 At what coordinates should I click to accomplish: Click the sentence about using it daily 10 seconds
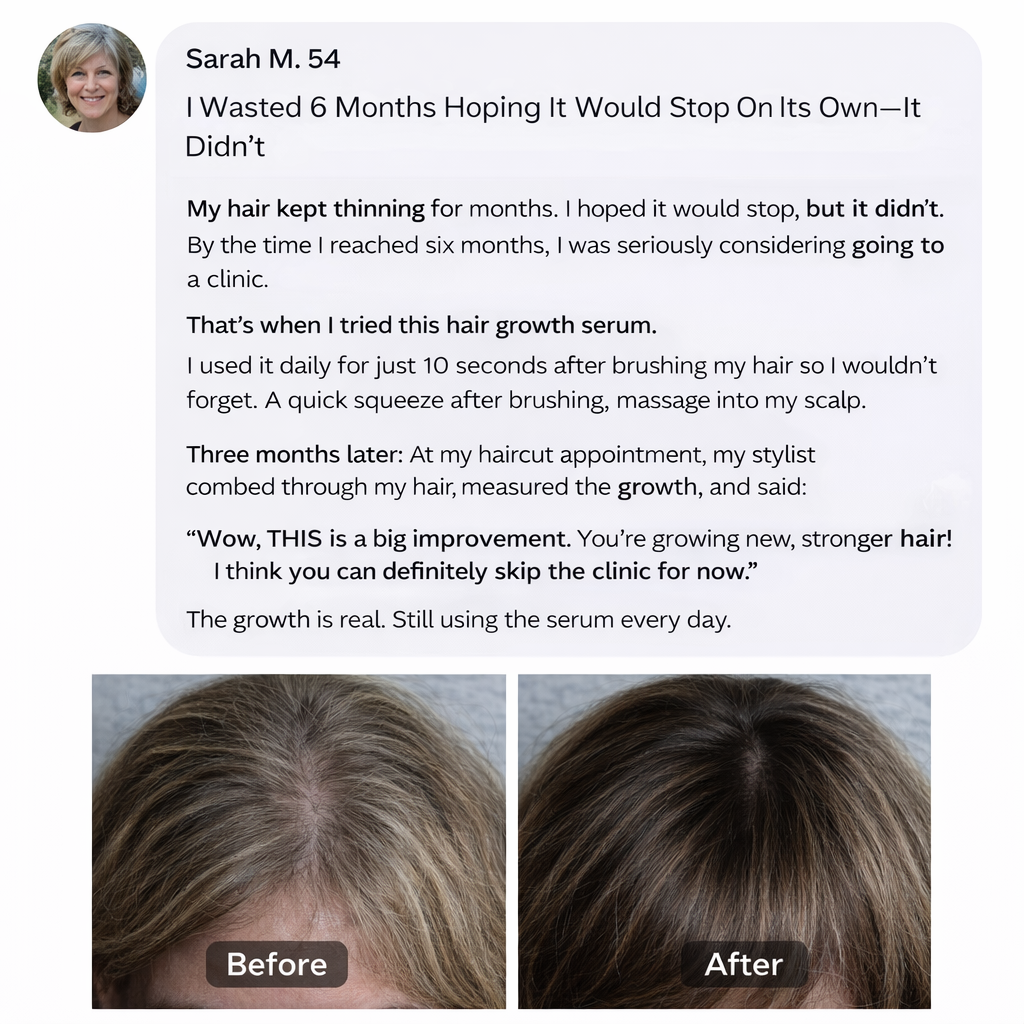click(562, 383)
